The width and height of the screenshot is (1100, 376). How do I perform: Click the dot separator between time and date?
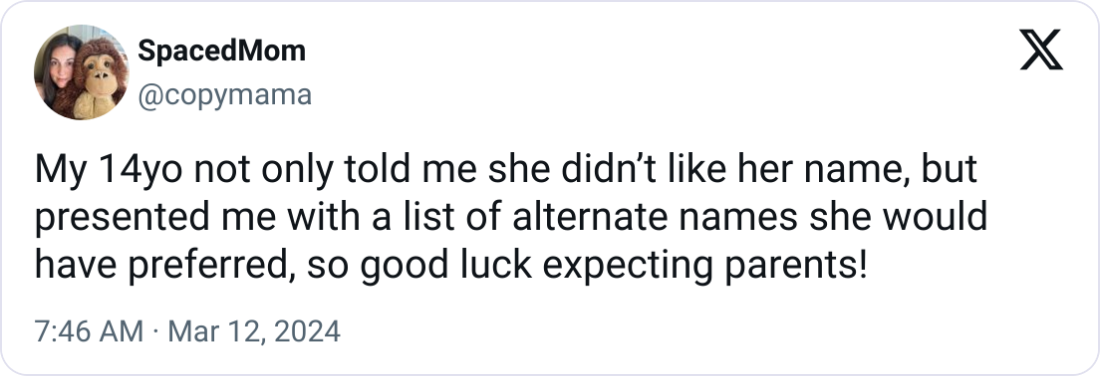(x=156, y=332)
